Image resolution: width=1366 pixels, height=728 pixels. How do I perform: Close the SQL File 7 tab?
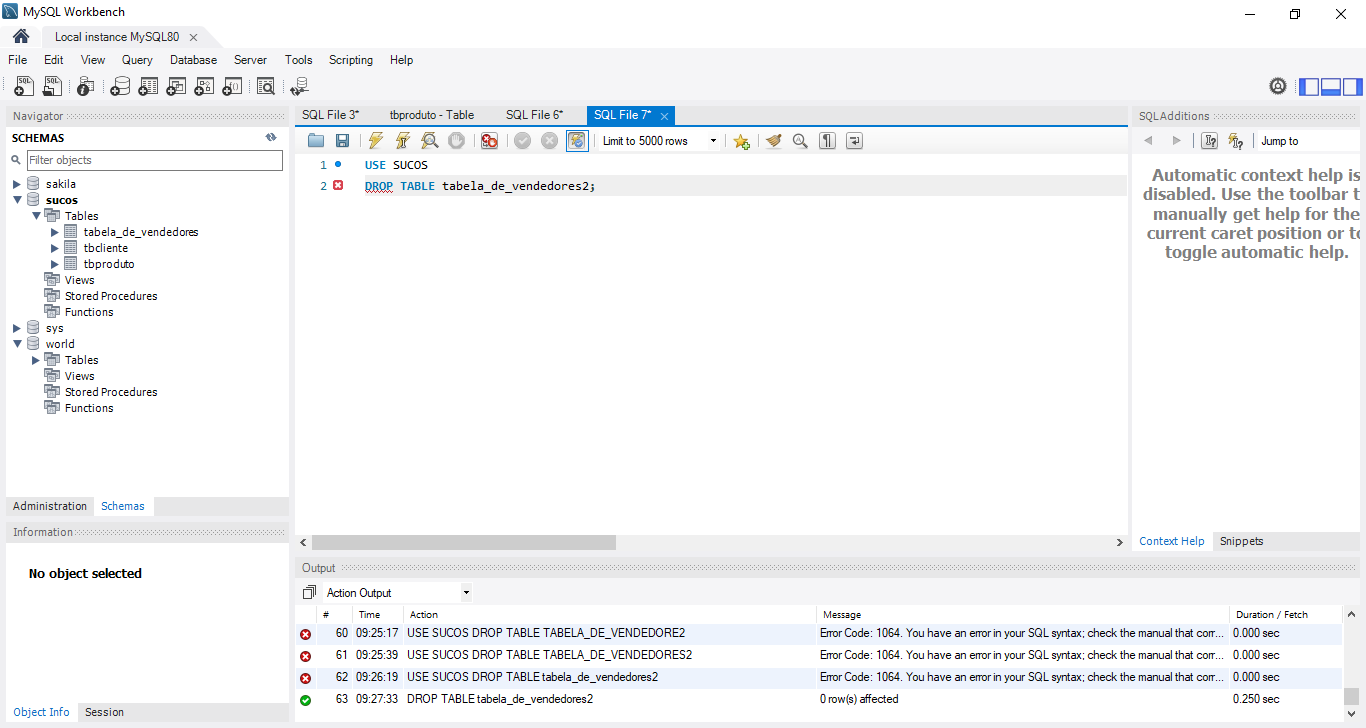664,116
